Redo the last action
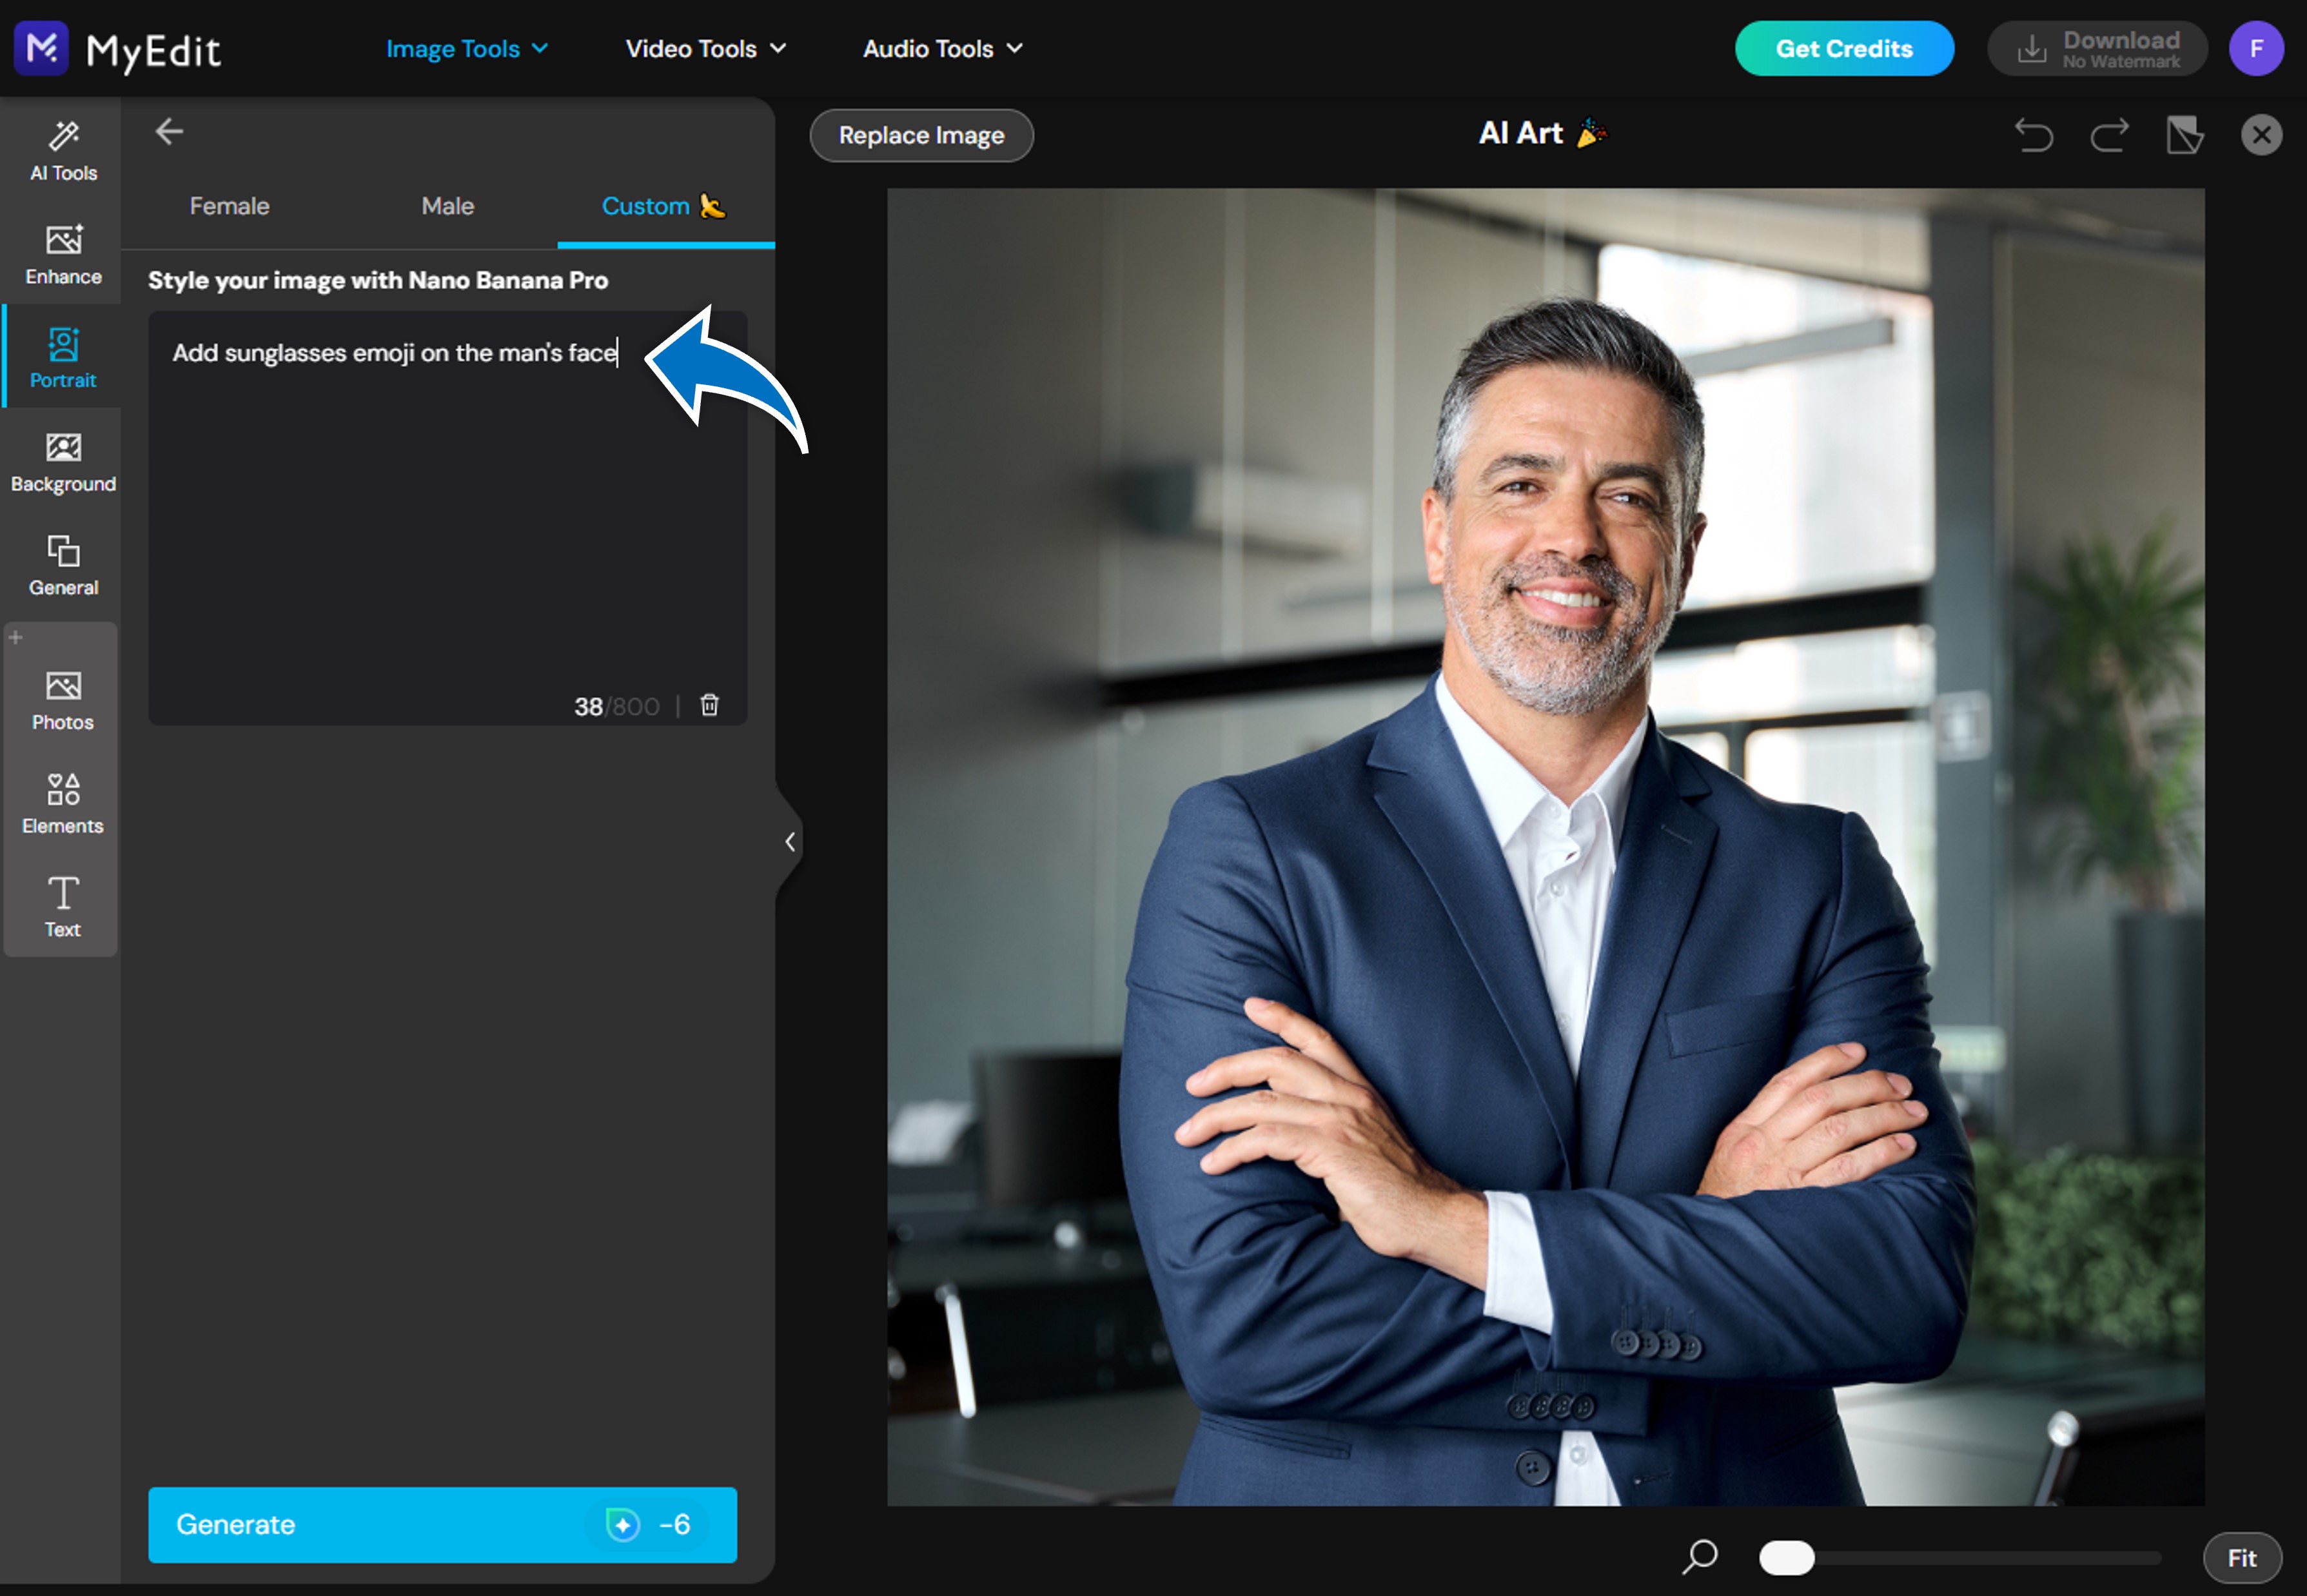The width and height of the screenshot is (2307, 1596). coord(2109,135)
